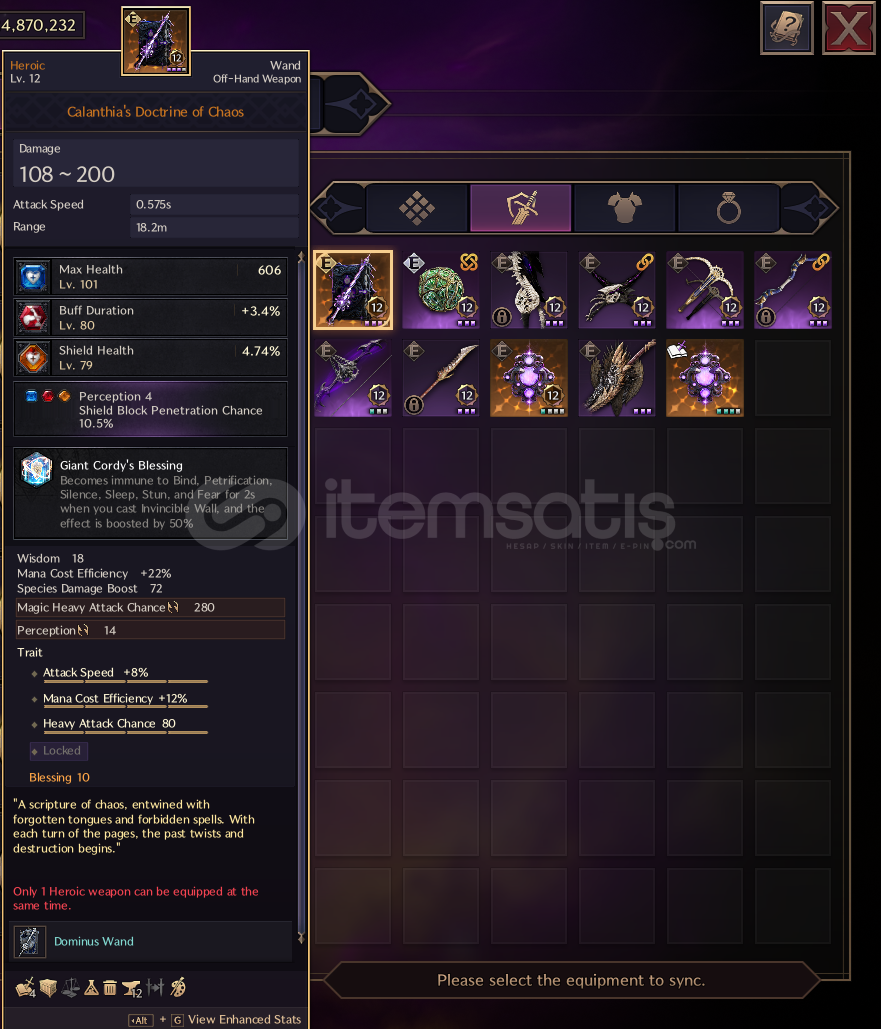Screen dimensions: 881x1029
Task: Open the help book icon
Action: (x=786, y=28)
